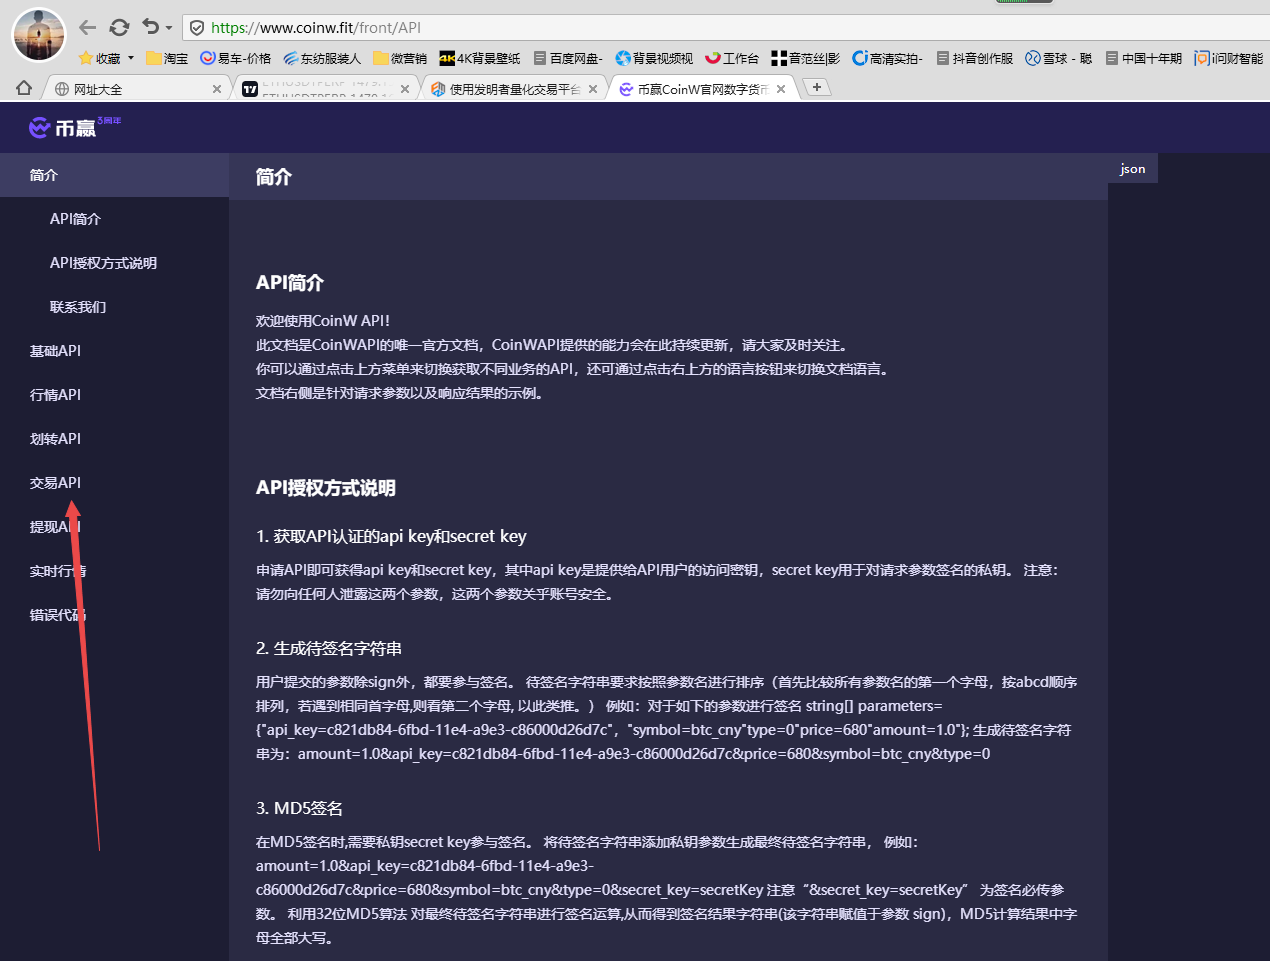Open the 工作台 bookmark
Image resolution: width=1270 pixels, height=961 pixels.
coord(732,58)
